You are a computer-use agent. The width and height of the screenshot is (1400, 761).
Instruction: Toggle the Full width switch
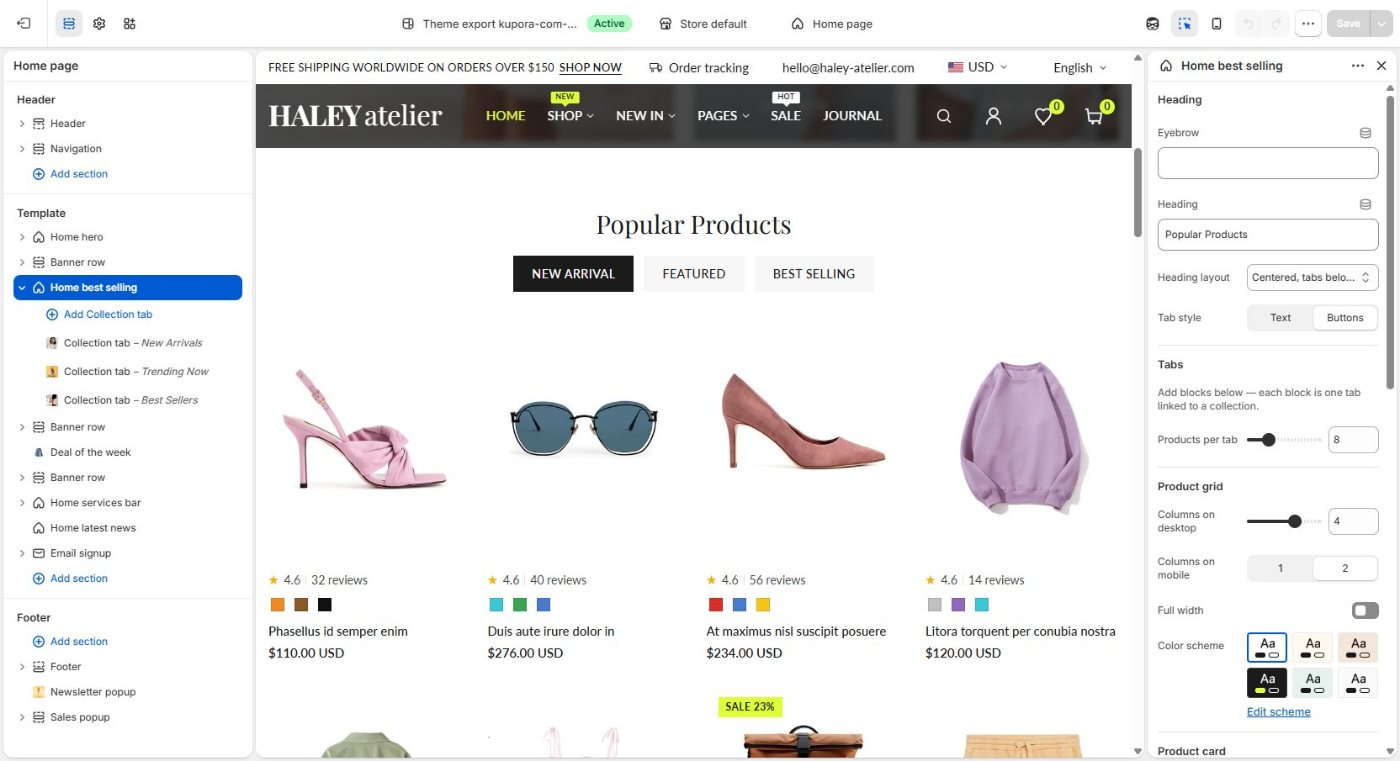coord(1364,610)
